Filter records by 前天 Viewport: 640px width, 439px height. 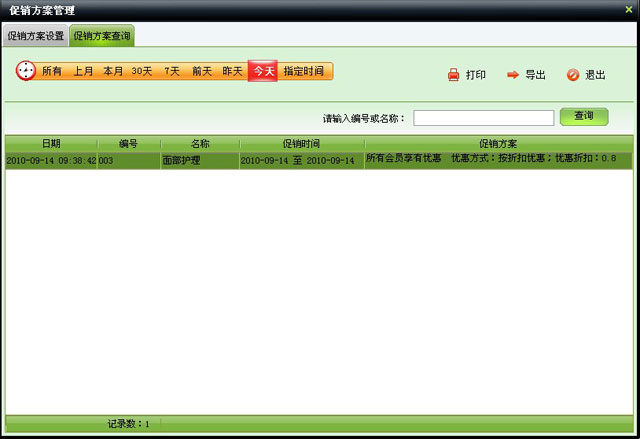point(202,72)
